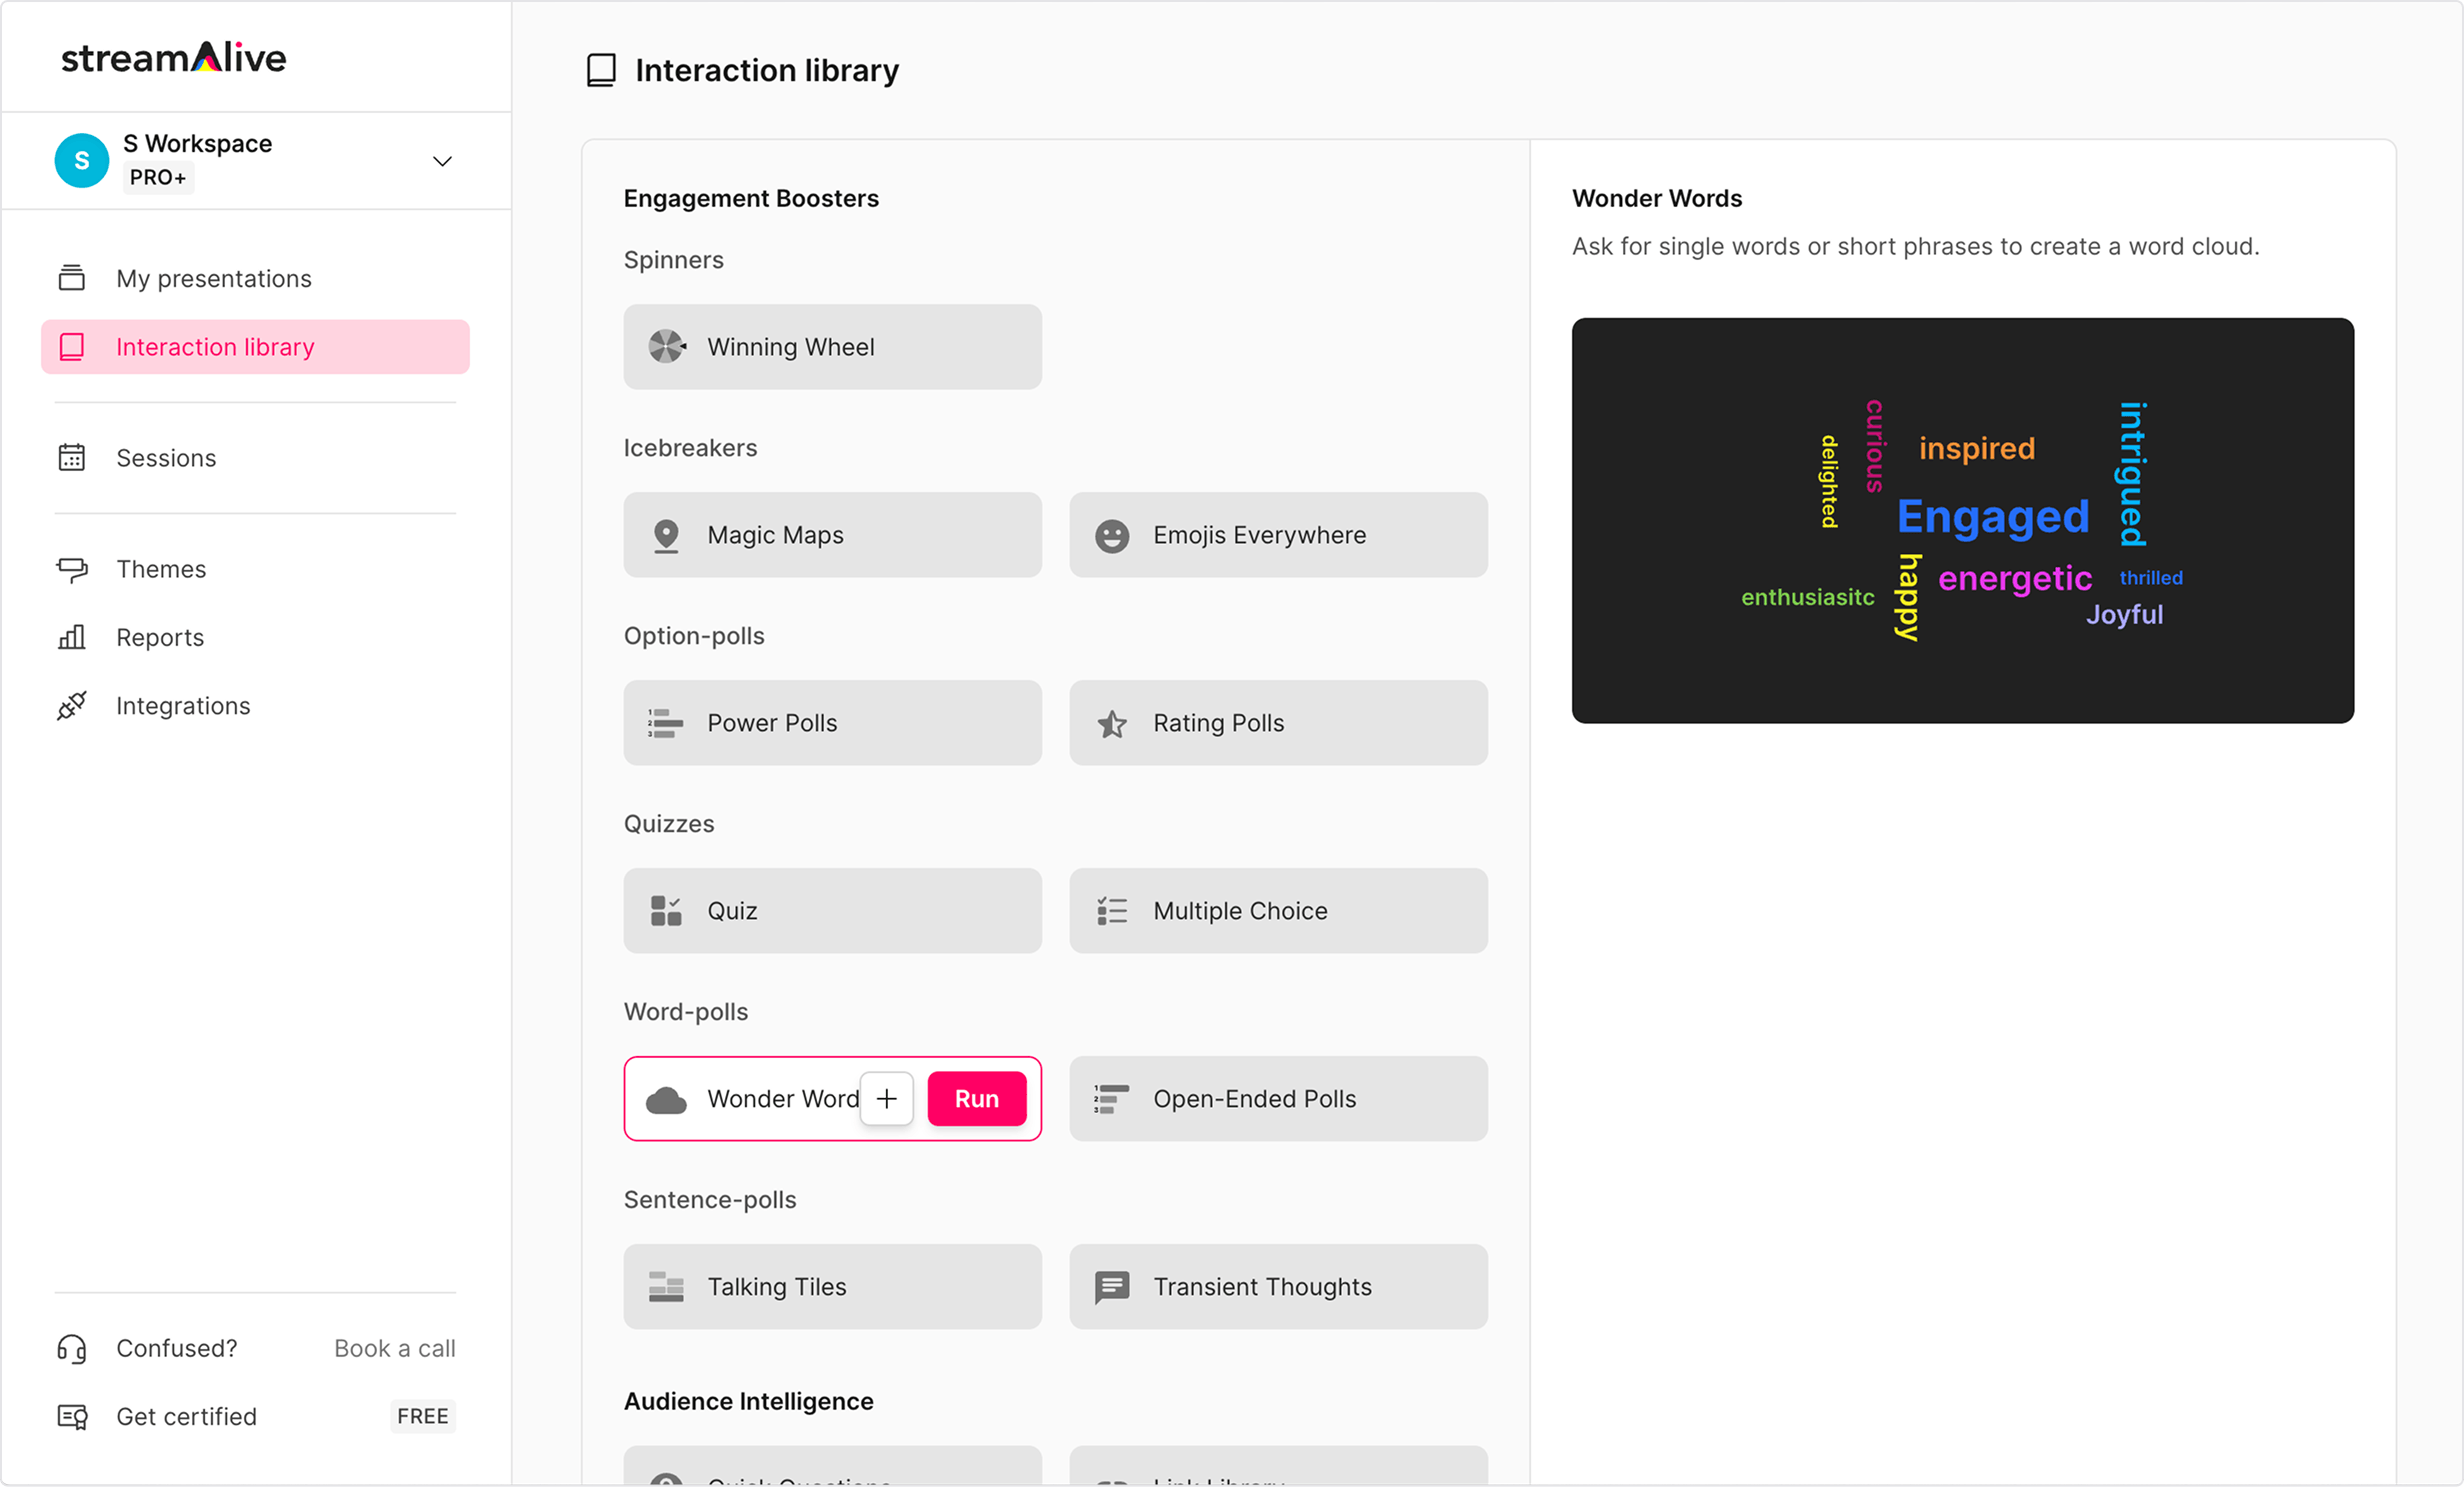Click the Integrations plug icon in sidebar
The image size is (2464, 1487).
tap(72, 706)
